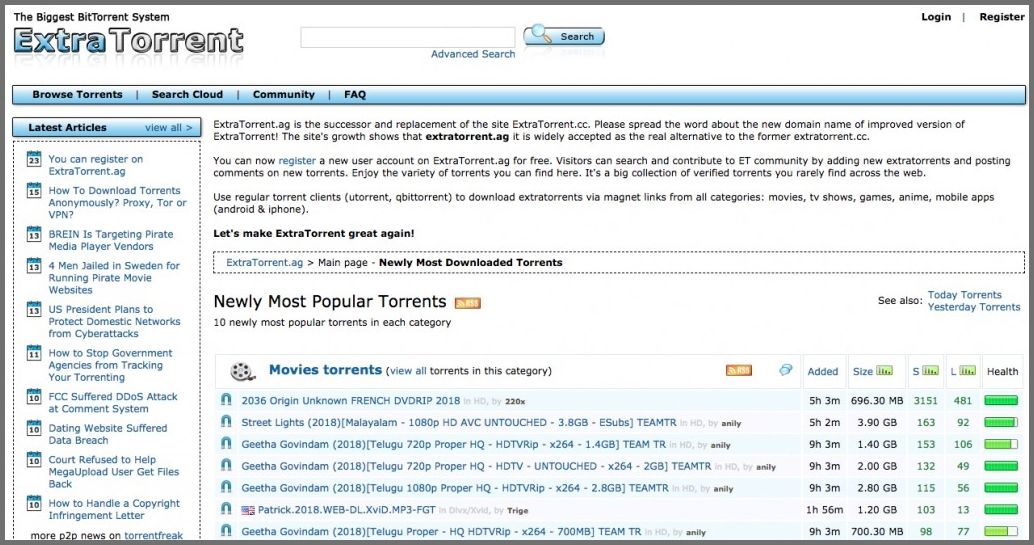Viewport: 1034px width, 545px height.
Task: Sort by seeders (S) column icon
Action: 930,371
